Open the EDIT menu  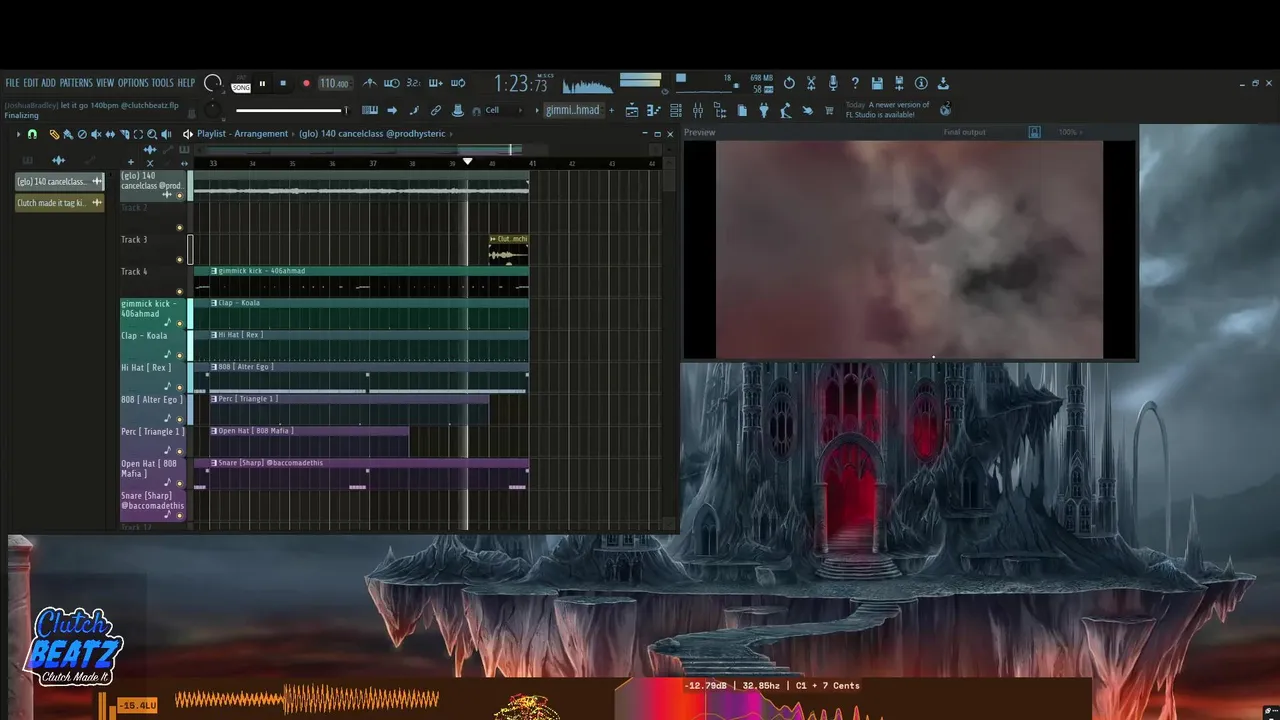31,83
